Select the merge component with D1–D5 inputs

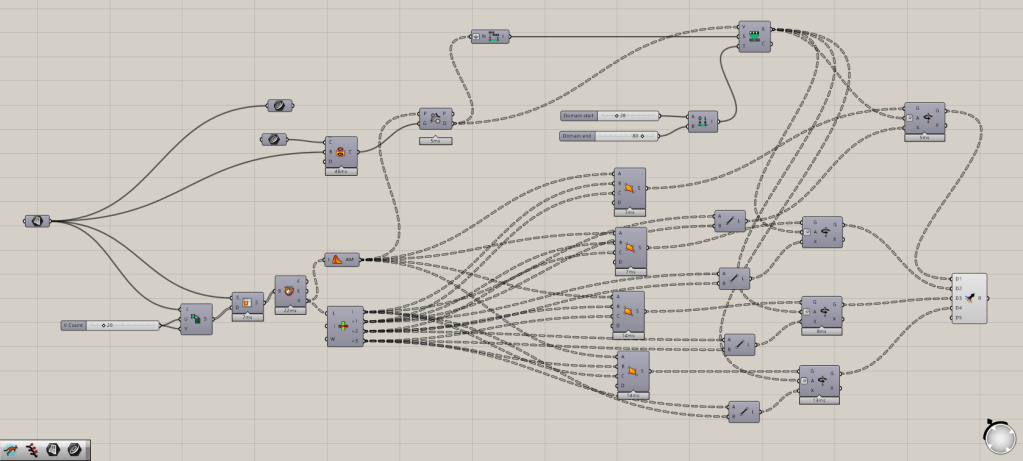pyautogui.click(x=973, y=298)
